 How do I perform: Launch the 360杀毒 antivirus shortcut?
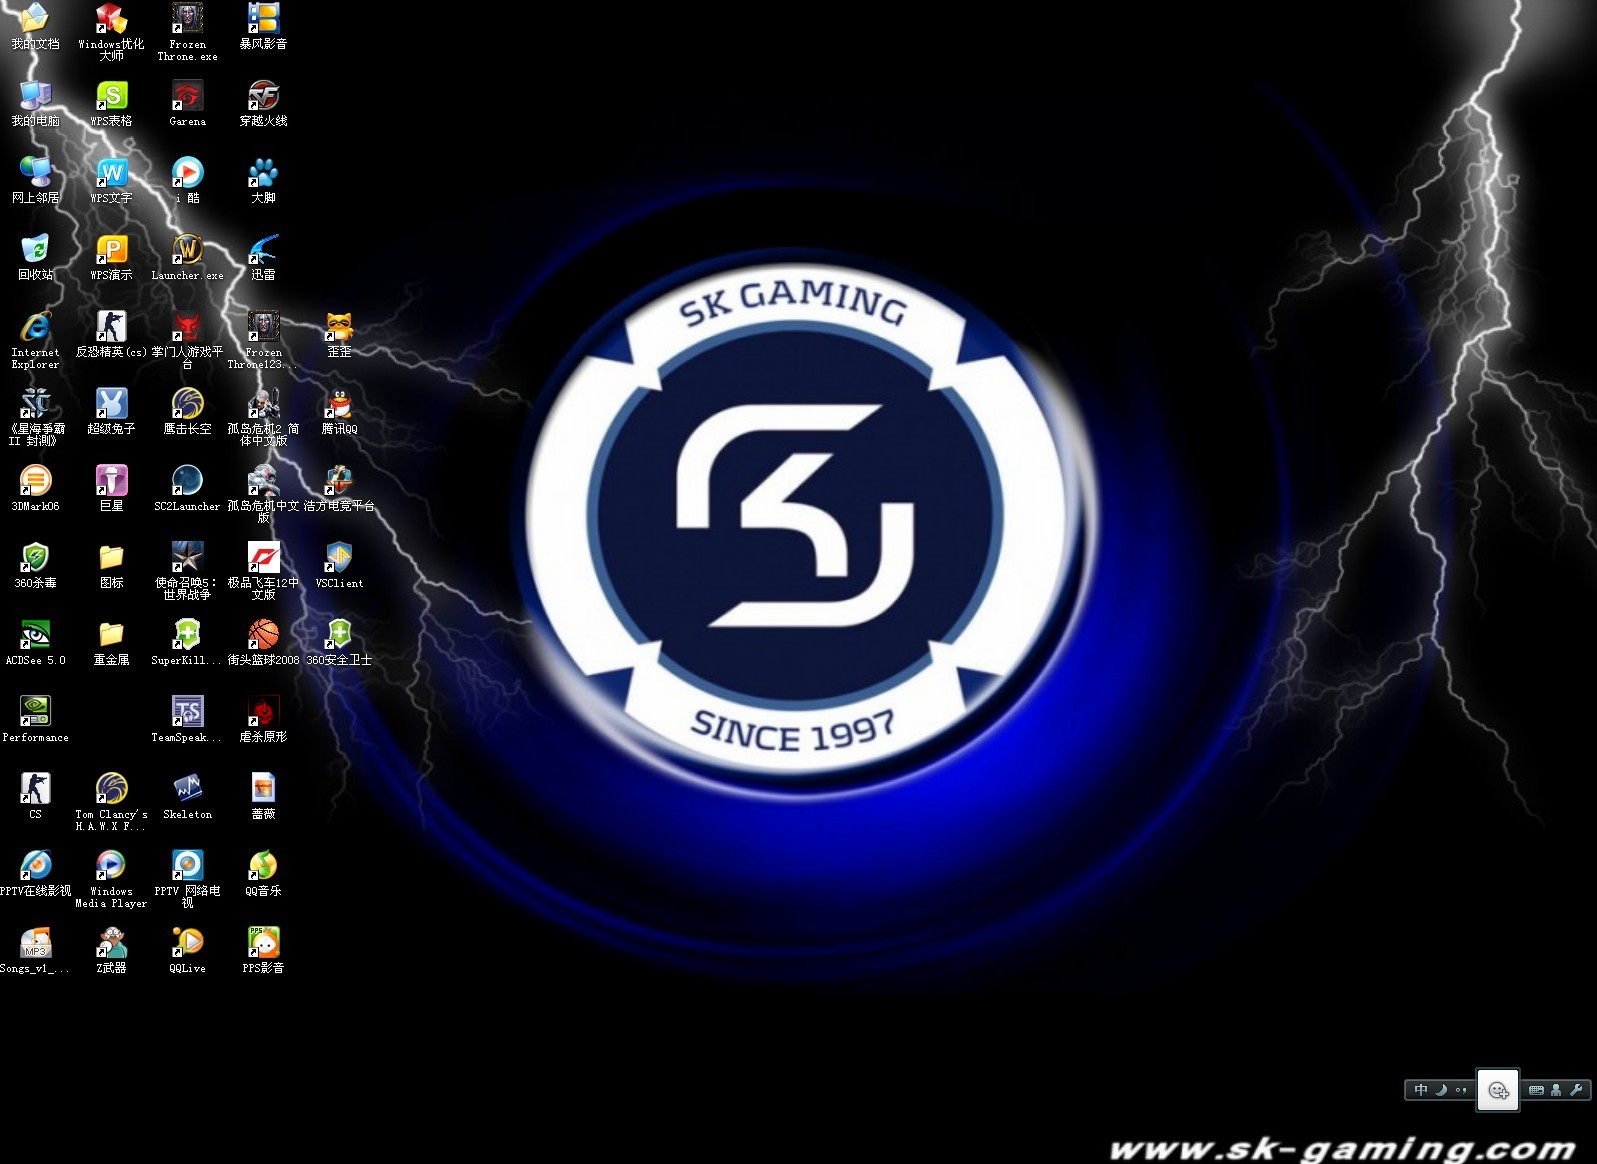[x=35, y=558]
